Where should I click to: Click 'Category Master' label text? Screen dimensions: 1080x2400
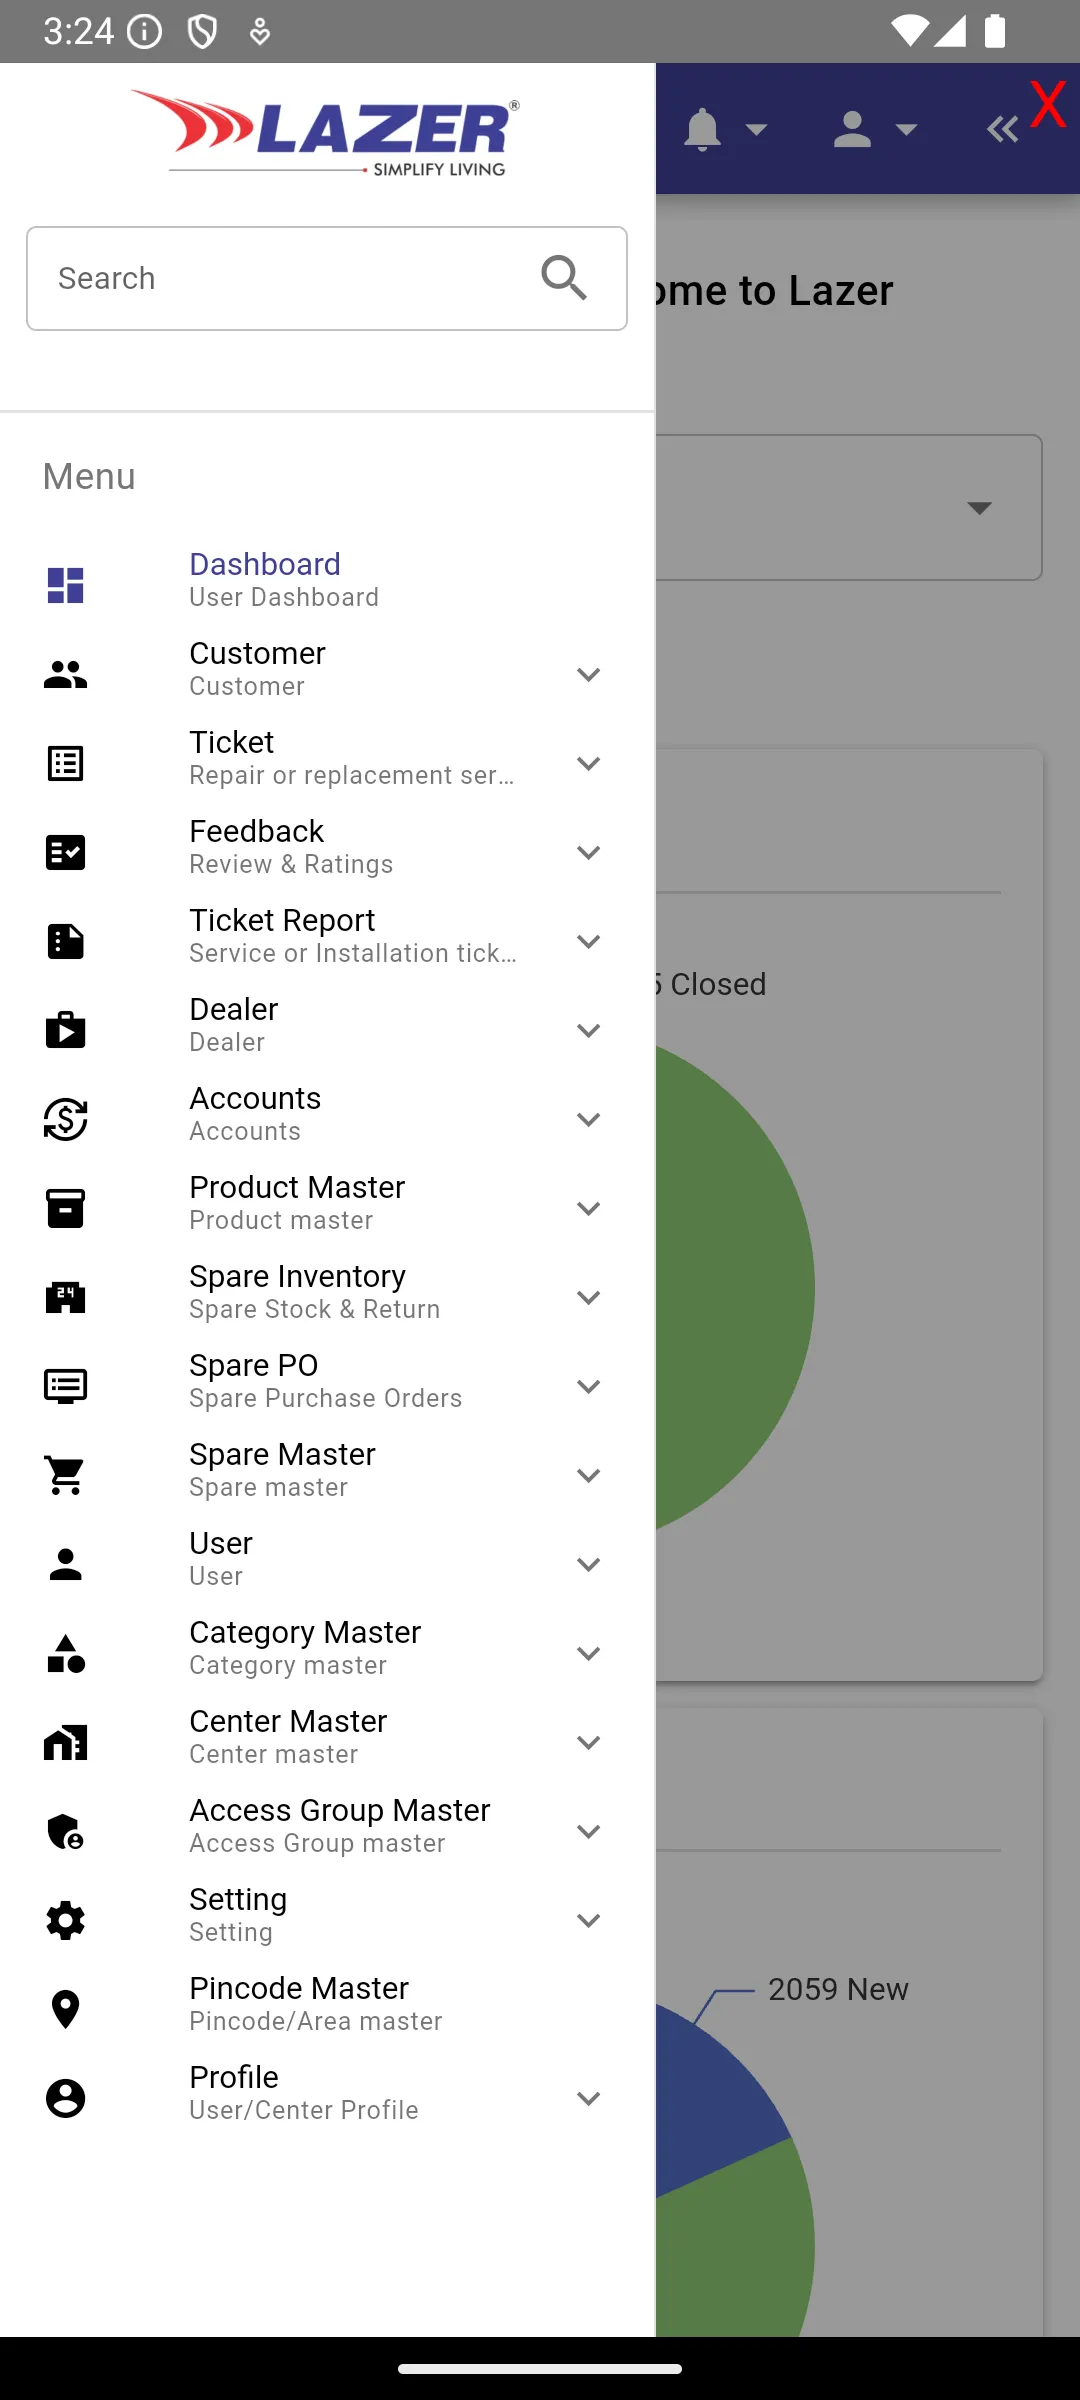point(305,1632)
